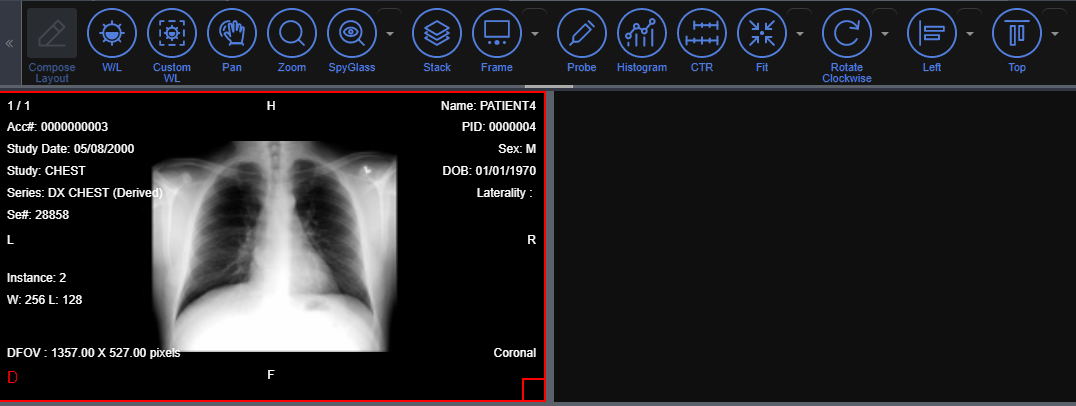1076x406 pixels.
Task: Activate the Custom WL tool
Action: click(x=172, y=33)
